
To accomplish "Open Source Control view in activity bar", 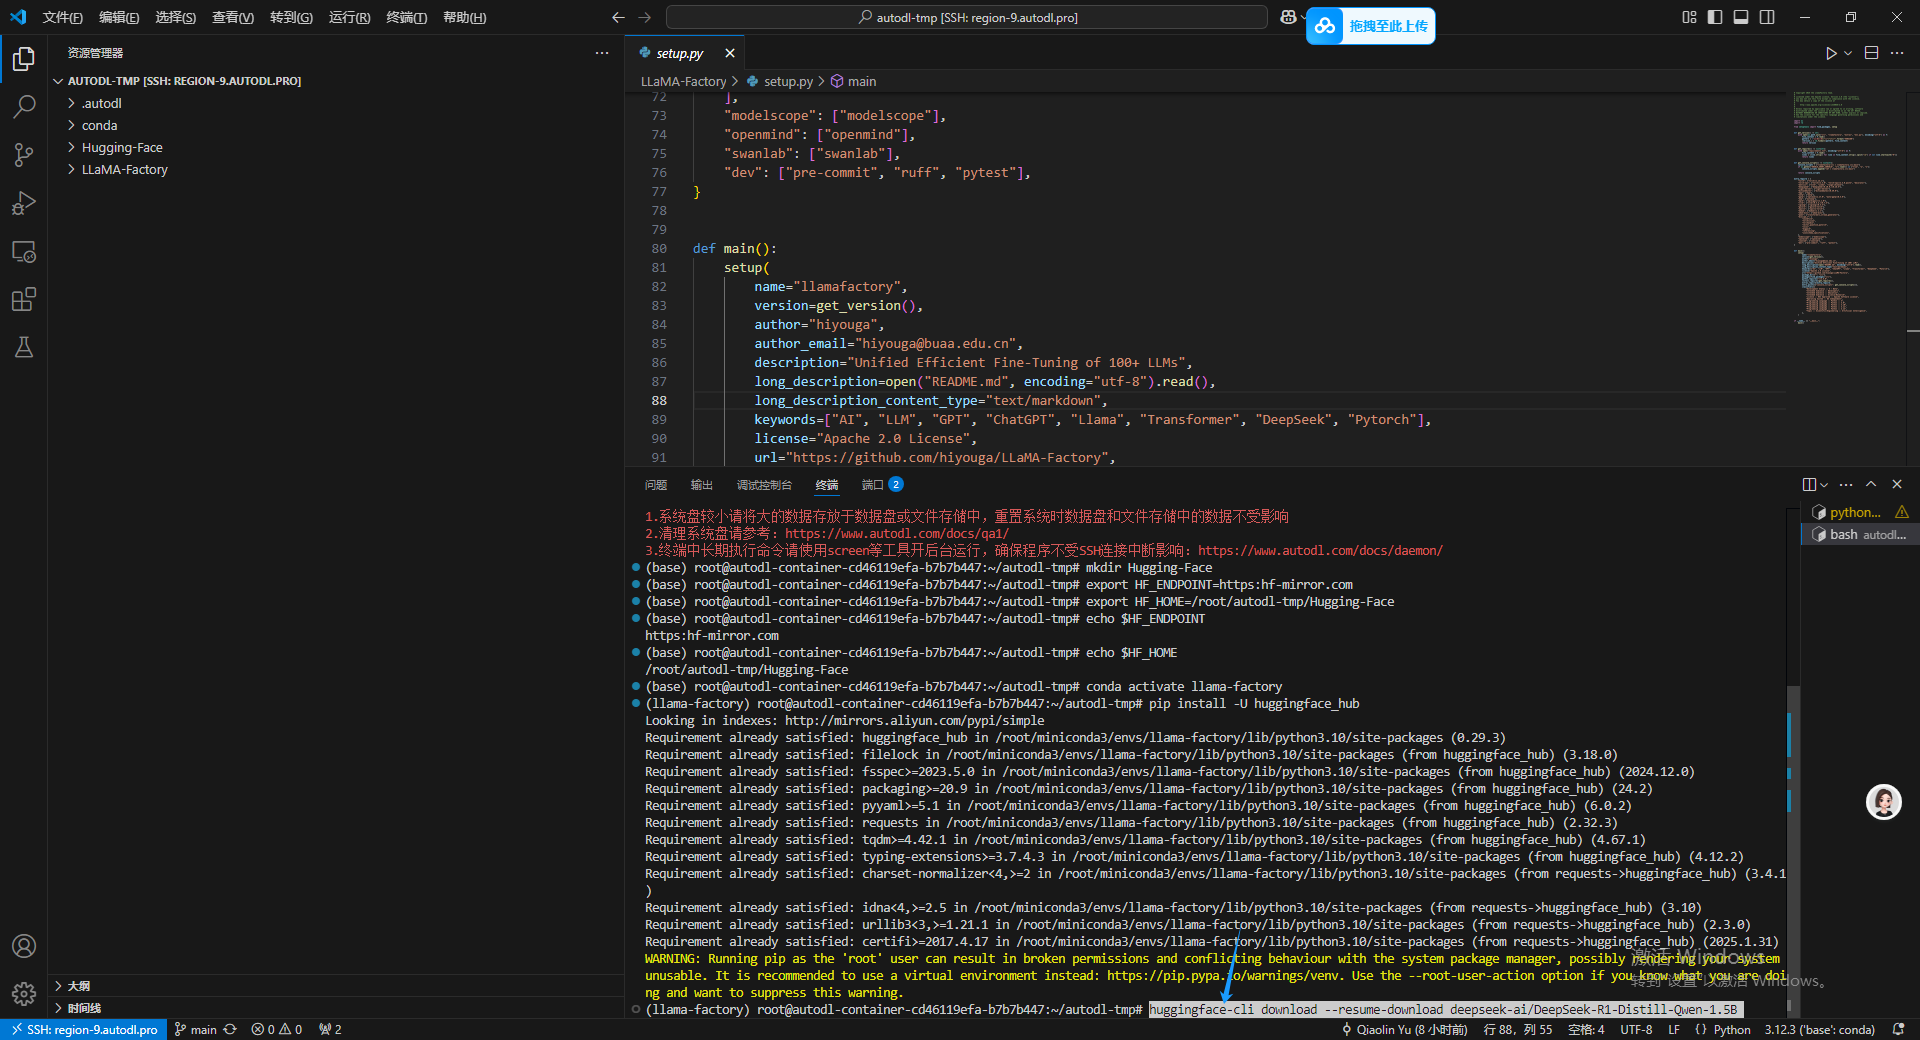I will tap(24, 155).
